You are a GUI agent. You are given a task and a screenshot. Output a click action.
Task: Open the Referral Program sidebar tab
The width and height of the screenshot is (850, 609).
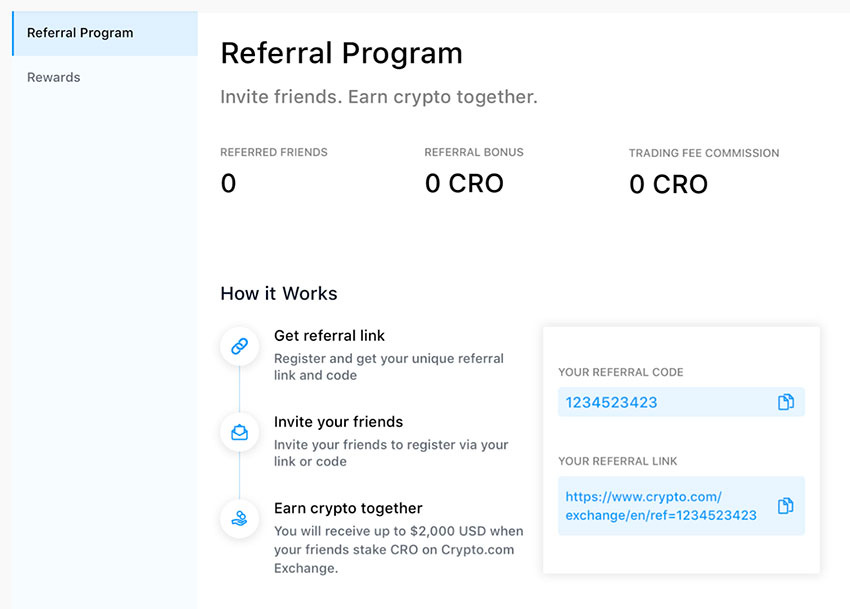(105, 33)
